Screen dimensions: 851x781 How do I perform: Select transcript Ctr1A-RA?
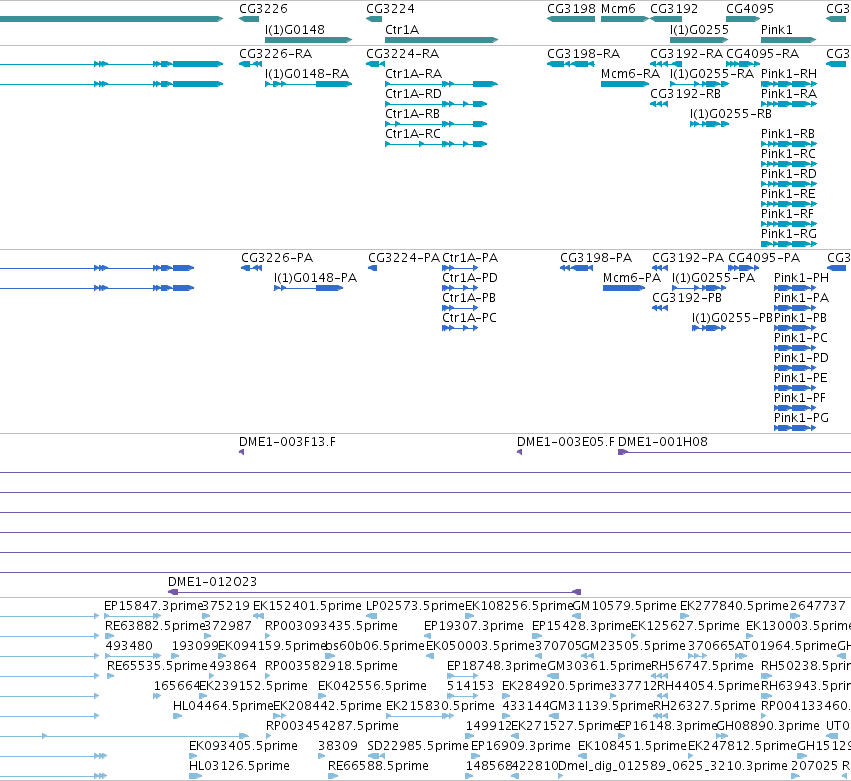(x=414, y=74)
